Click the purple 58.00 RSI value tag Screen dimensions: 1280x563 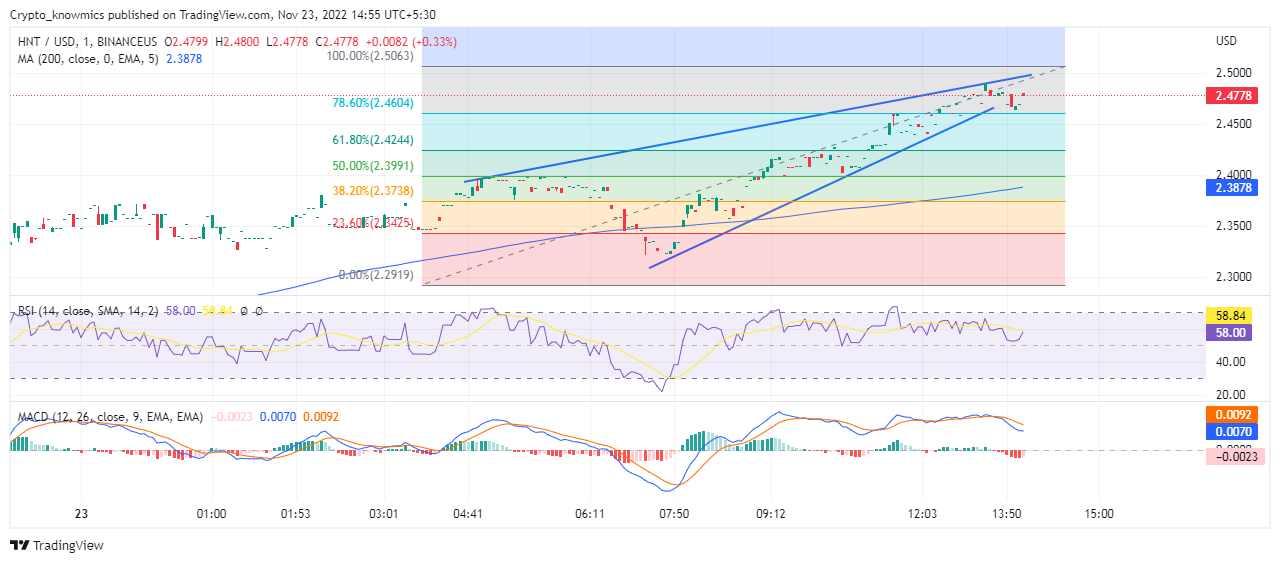tap(1230, 332)
